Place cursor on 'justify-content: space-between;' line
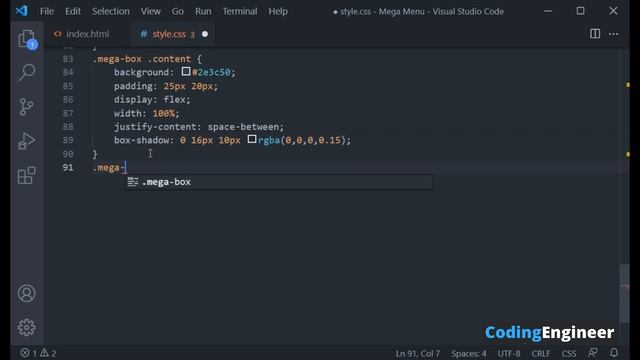This screenshot has width=640, height=360. pyautogui.click(x=199, y=127)
